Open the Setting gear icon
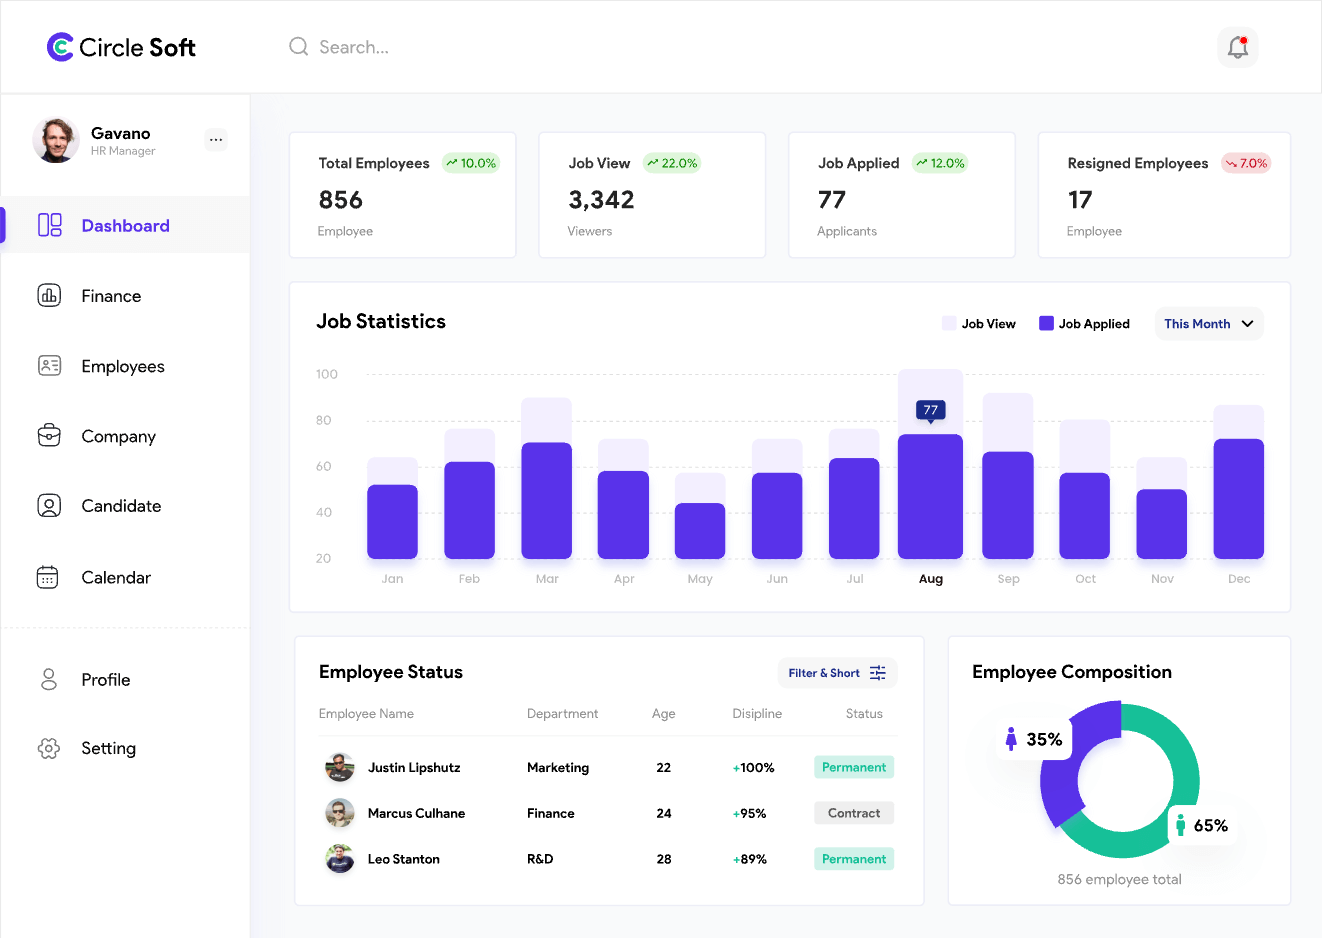1322x938 pixels. 48,748
